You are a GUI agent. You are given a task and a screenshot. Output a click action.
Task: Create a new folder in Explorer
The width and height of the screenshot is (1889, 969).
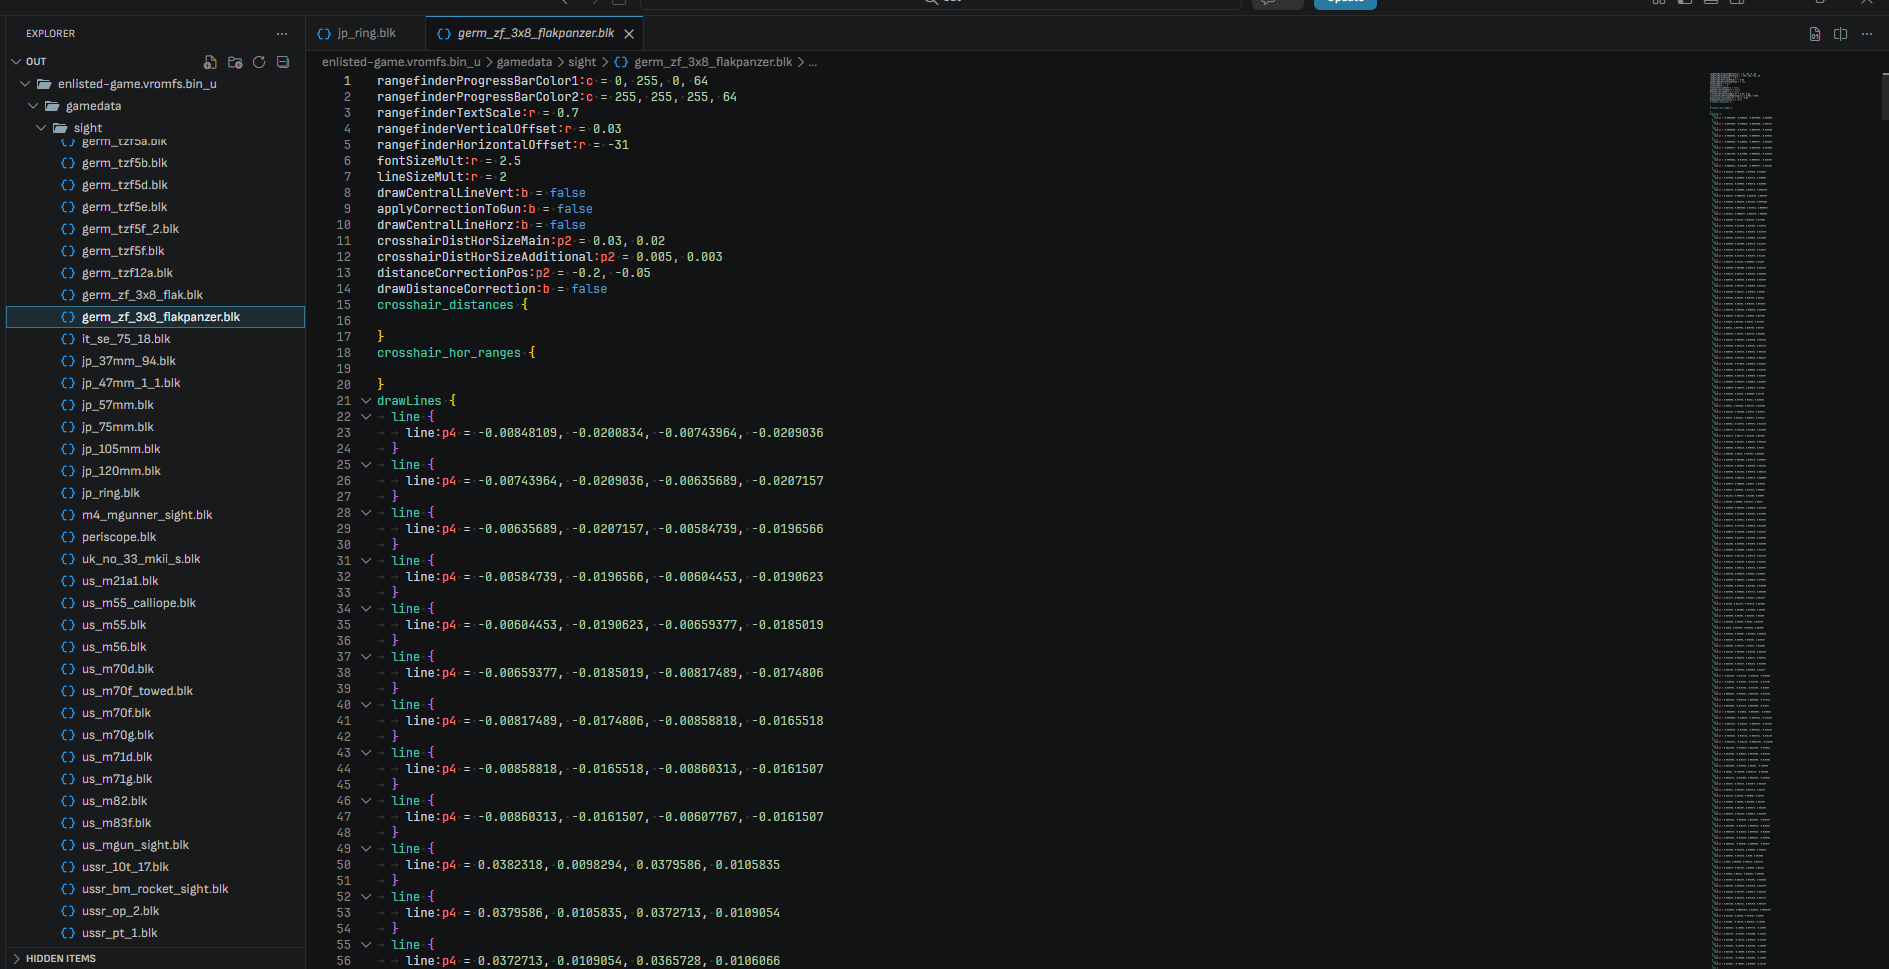tap(235, 62)
